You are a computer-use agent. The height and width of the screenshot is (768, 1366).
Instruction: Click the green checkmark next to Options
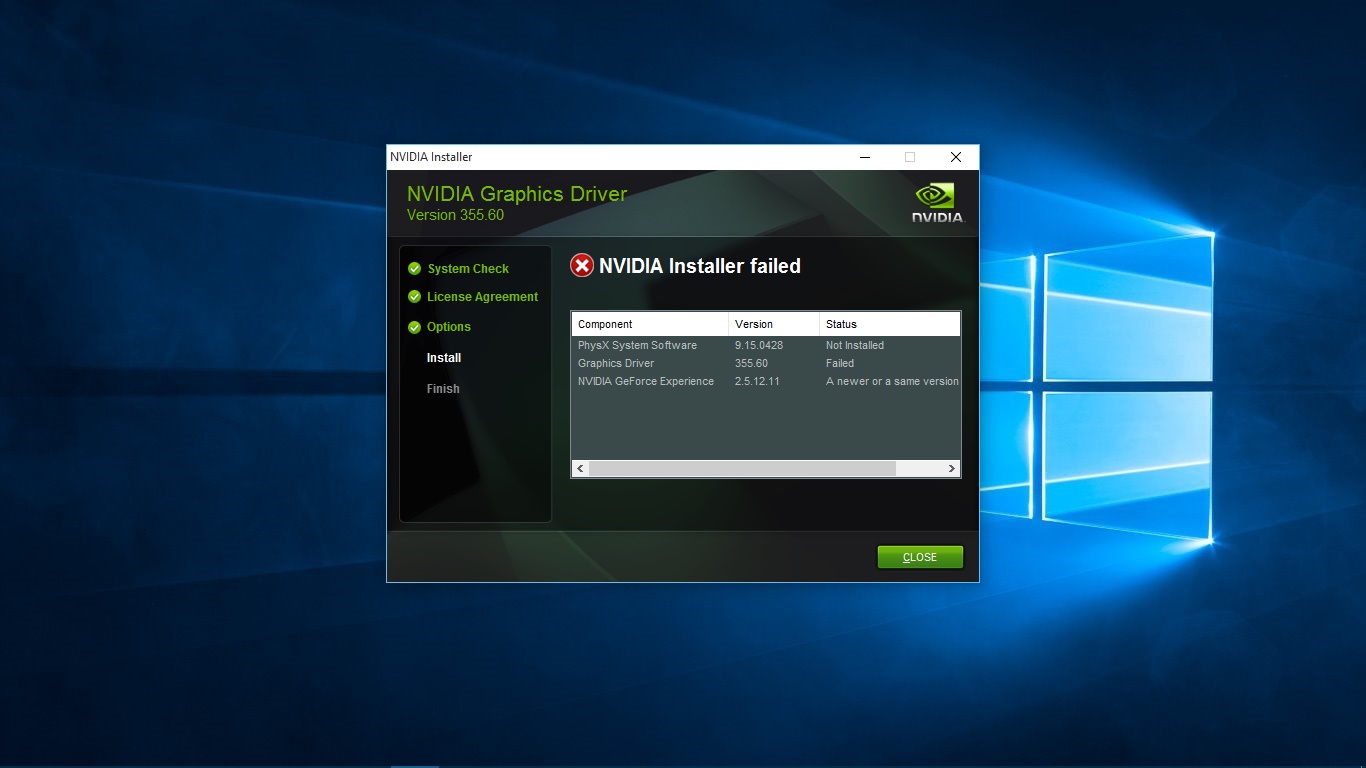tap(414, 327)
